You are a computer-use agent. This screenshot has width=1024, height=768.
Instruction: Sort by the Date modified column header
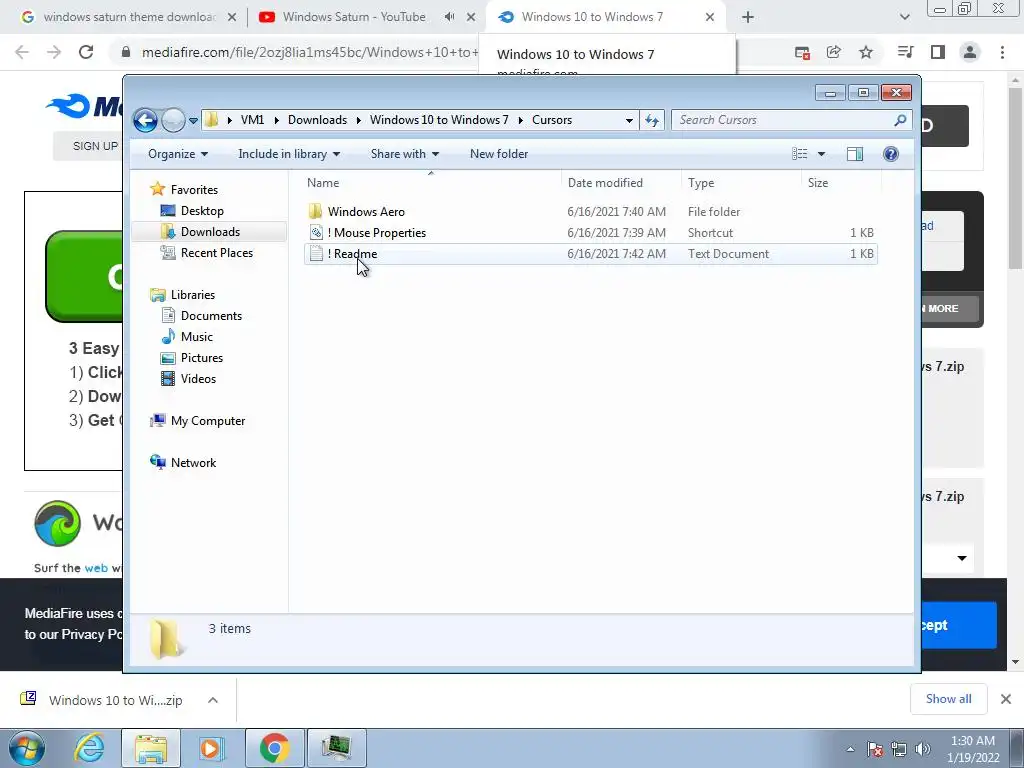[x=620, y=183]
